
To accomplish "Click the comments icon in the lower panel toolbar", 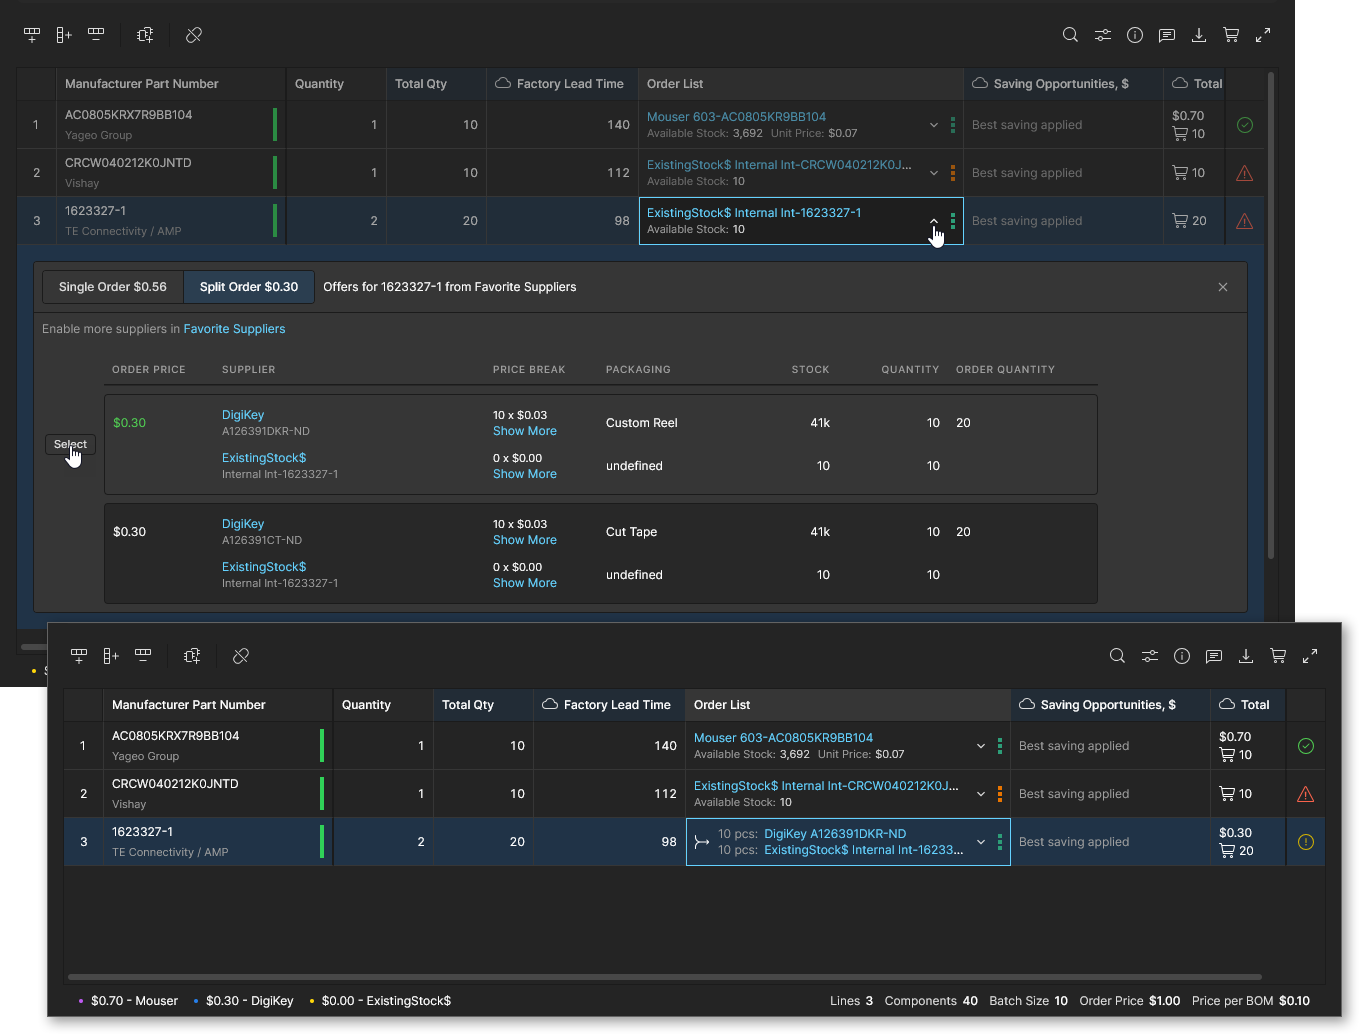I will pyautogui.click(x=1214, y=656).
